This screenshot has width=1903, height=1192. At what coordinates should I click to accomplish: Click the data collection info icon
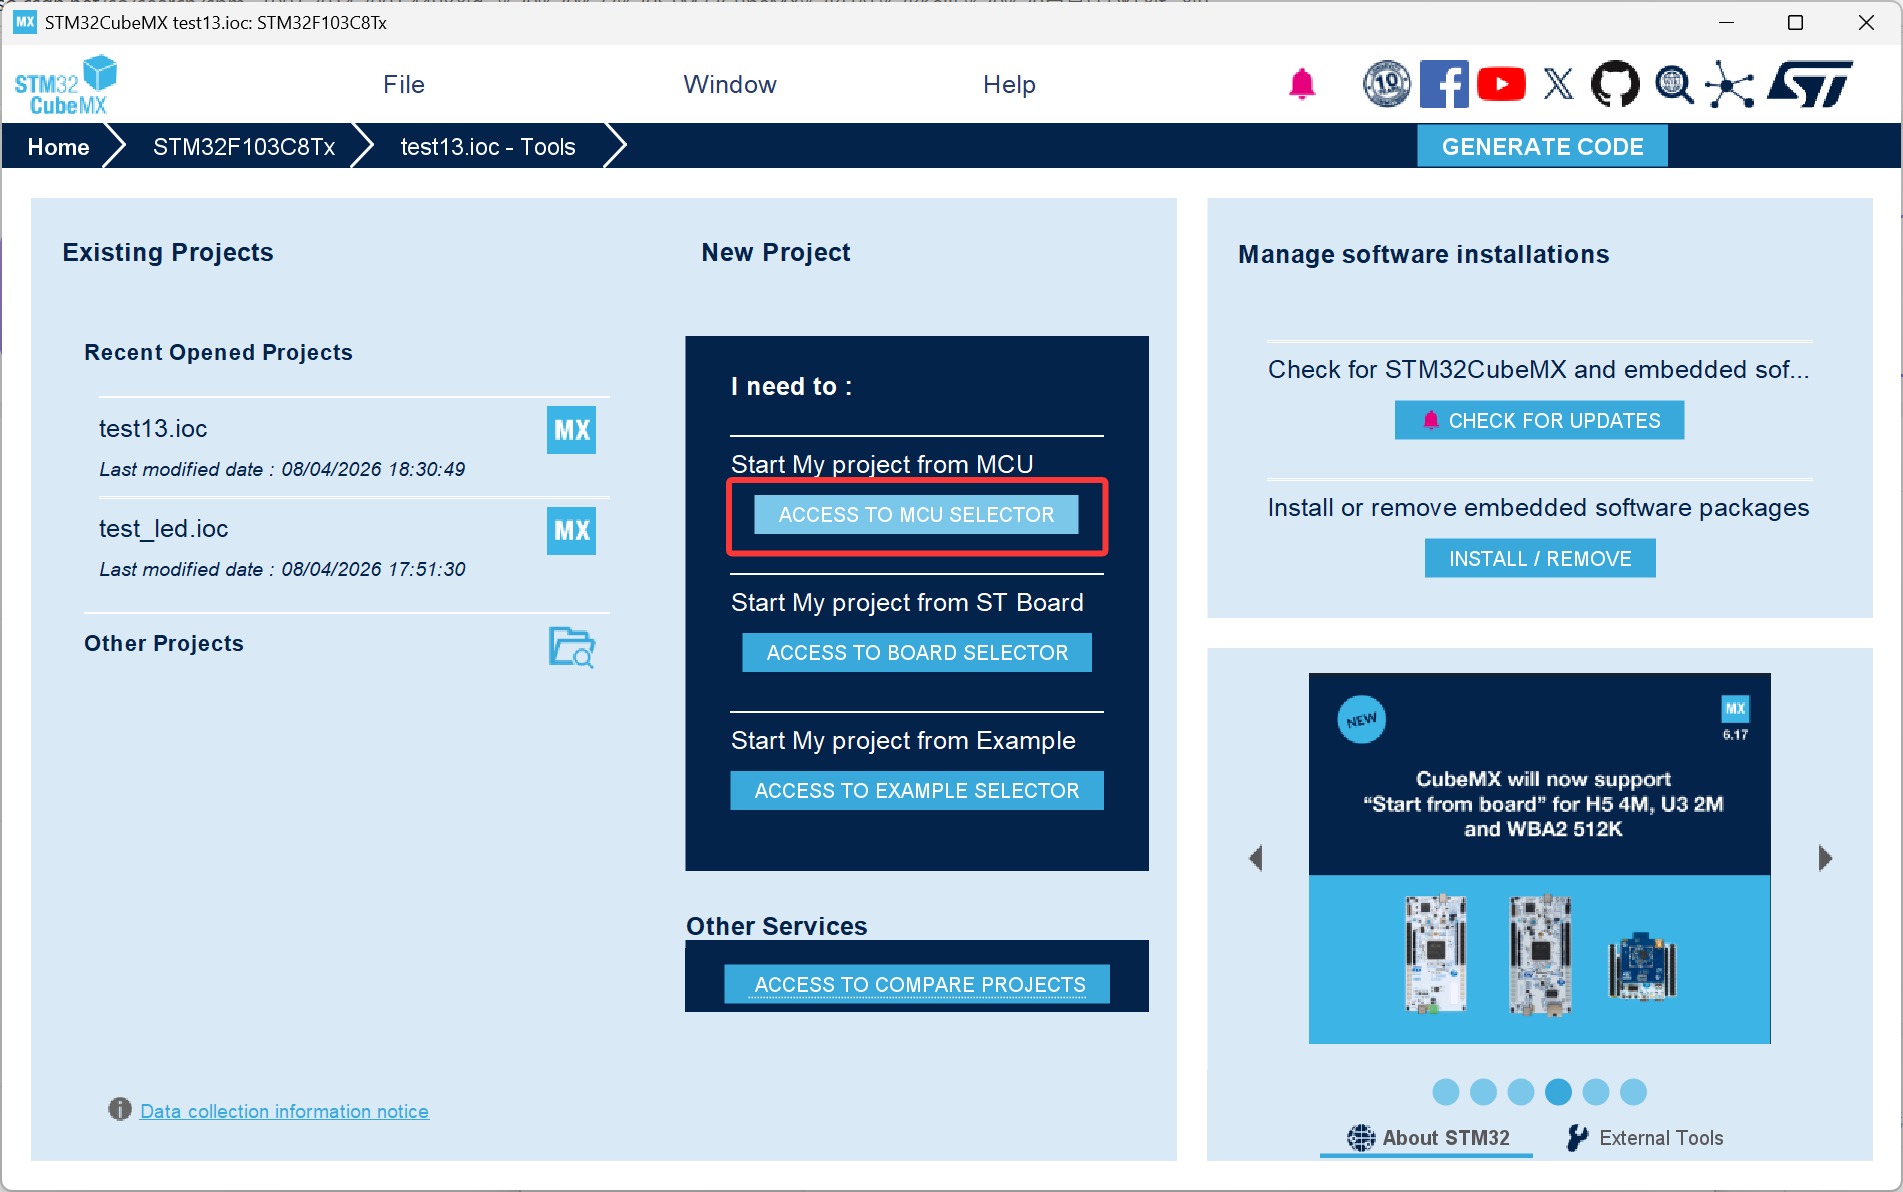[120, 1109]
